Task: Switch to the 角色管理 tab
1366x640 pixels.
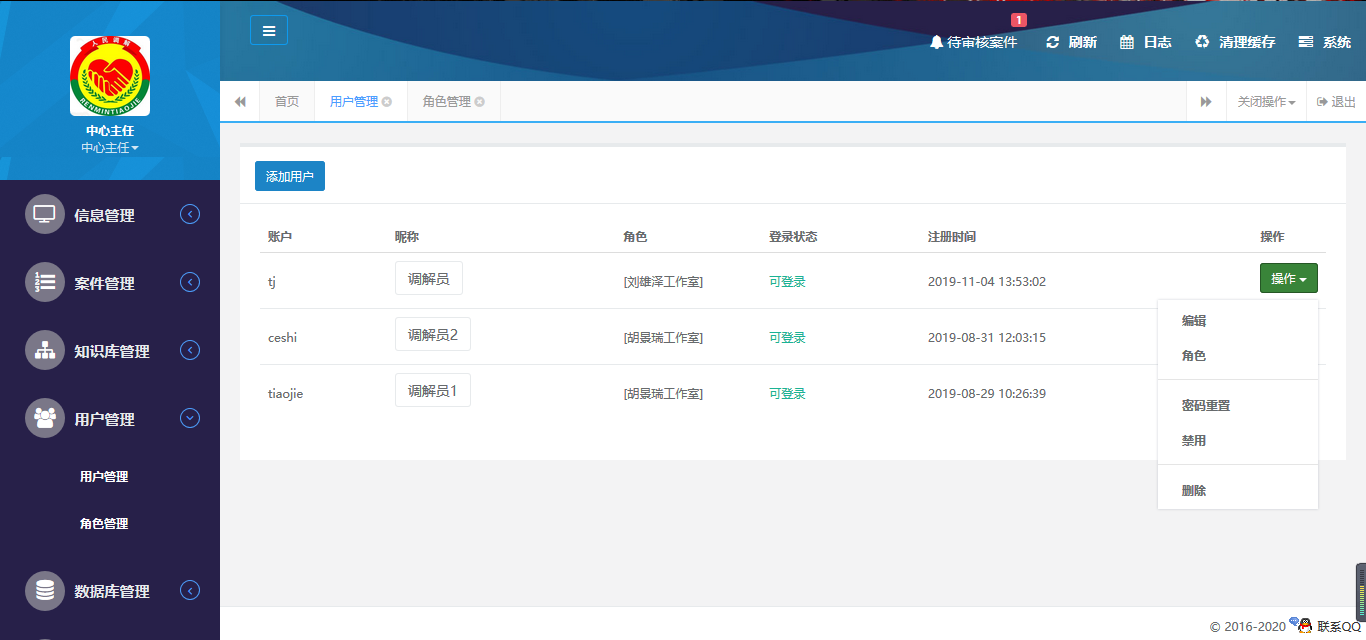Action: [x=446, y=101]
